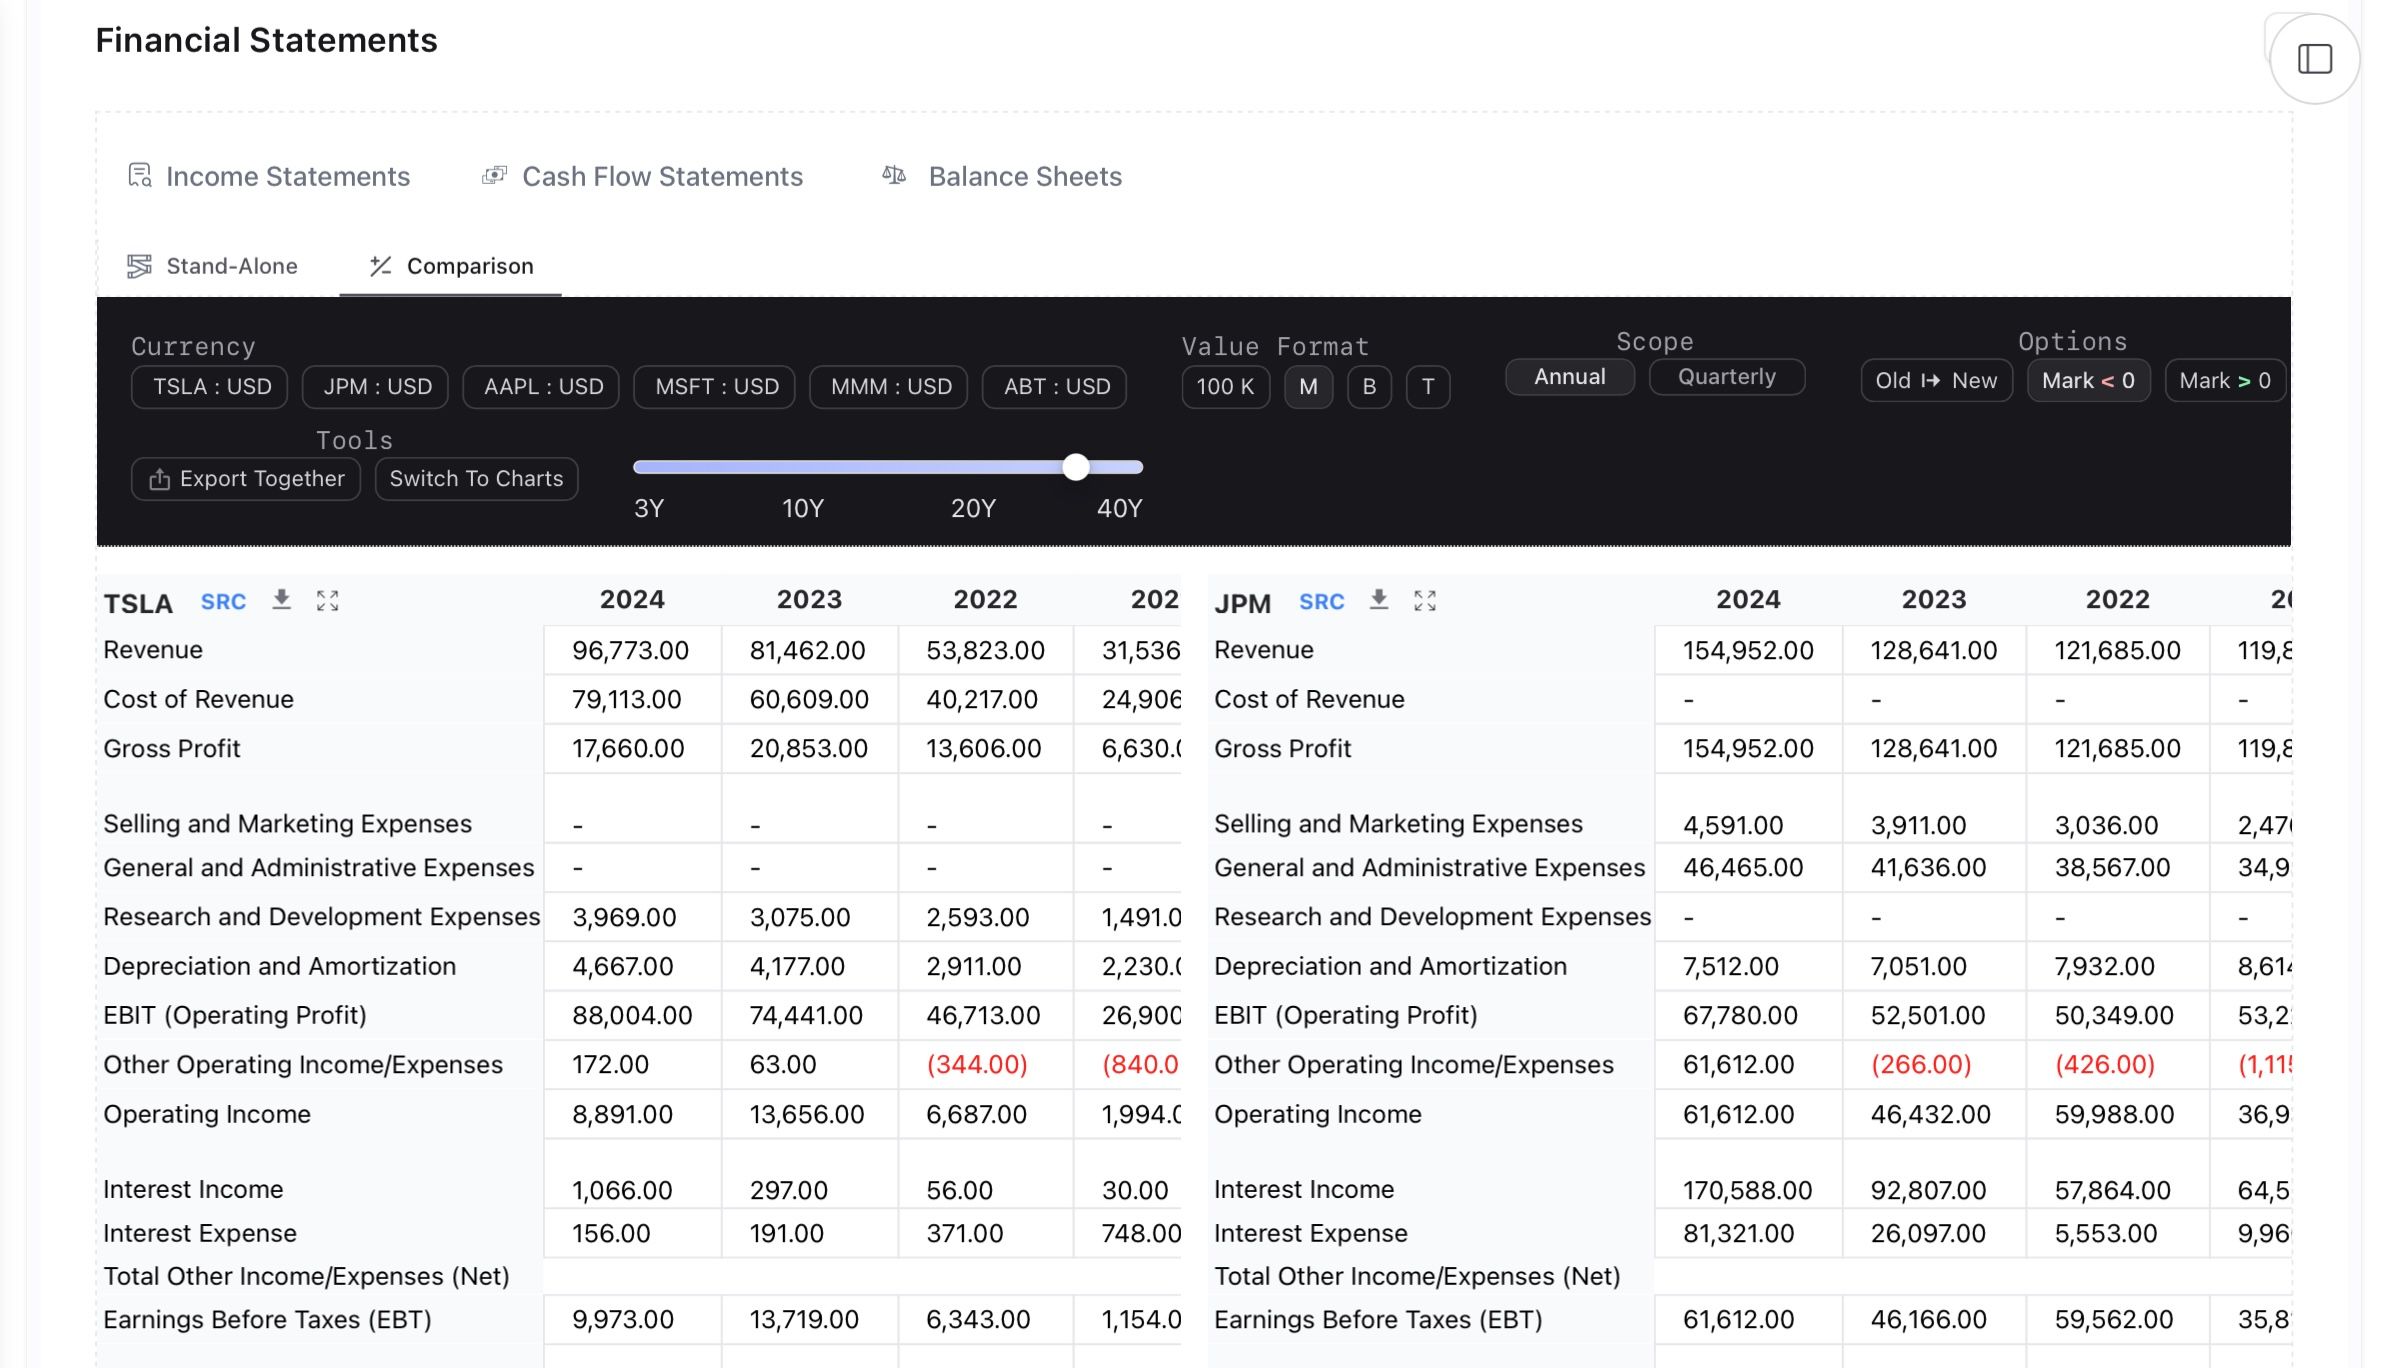Set value format to T (trillions)
The width and height of the screenshot is (2388, 1368).
click(1428, 387)
